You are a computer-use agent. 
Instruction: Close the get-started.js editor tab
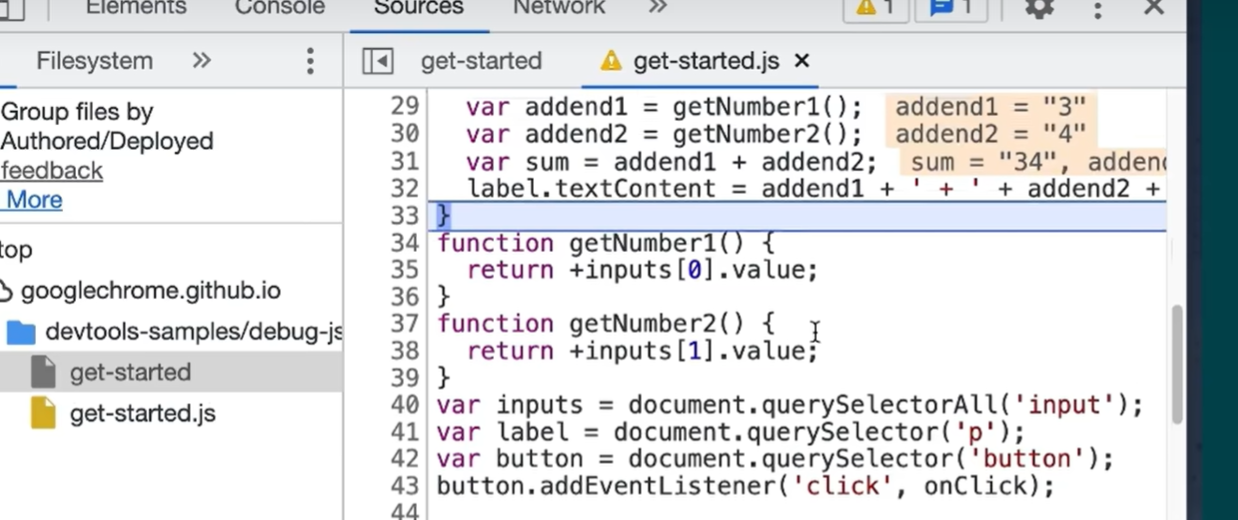point(801,61)
